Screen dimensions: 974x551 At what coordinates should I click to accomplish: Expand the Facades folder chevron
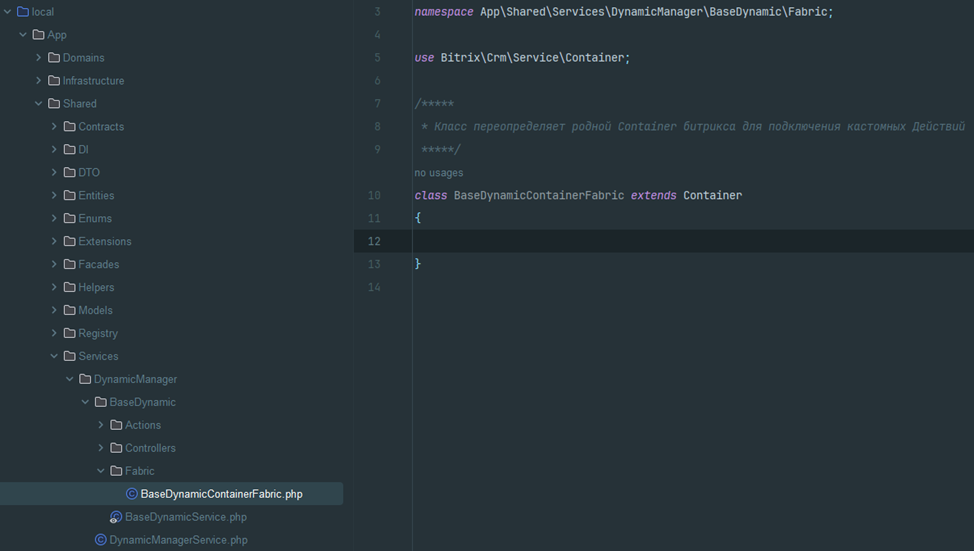tap(54, 265)
